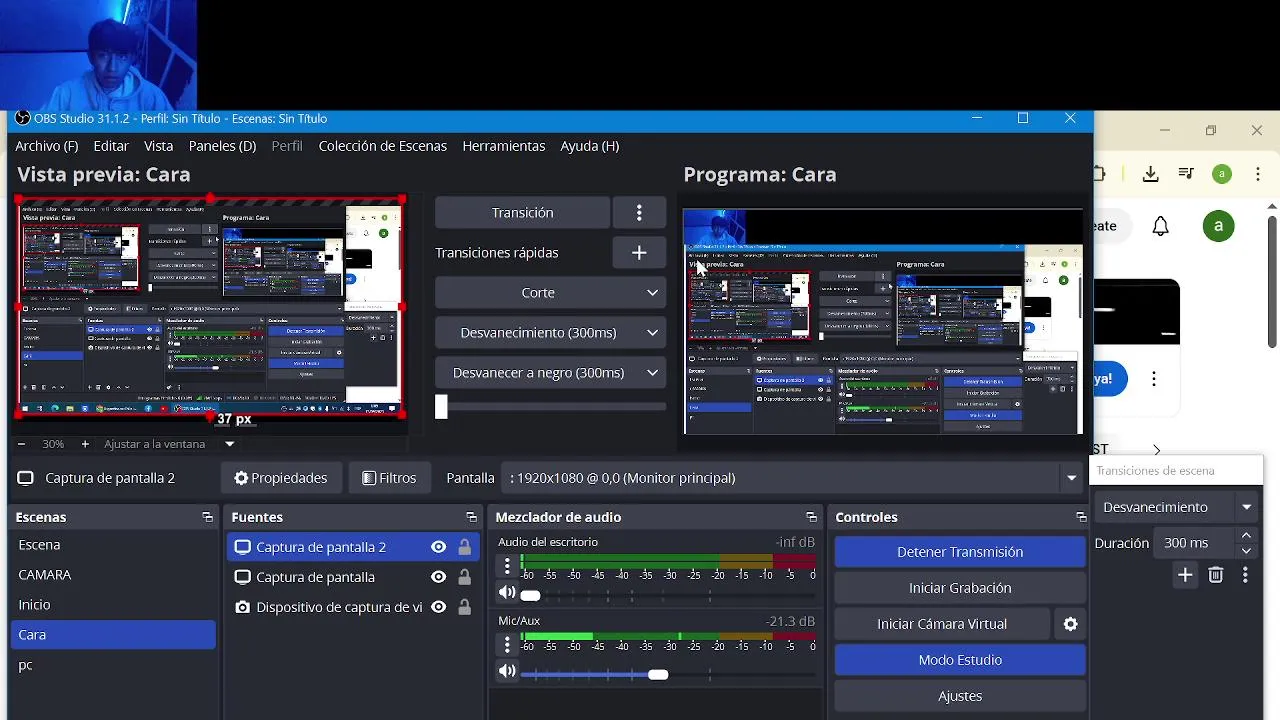This screenshot has width=1280, height=720.
Task: Click the Dispositivo de captura camera icon
Action: 242,607
